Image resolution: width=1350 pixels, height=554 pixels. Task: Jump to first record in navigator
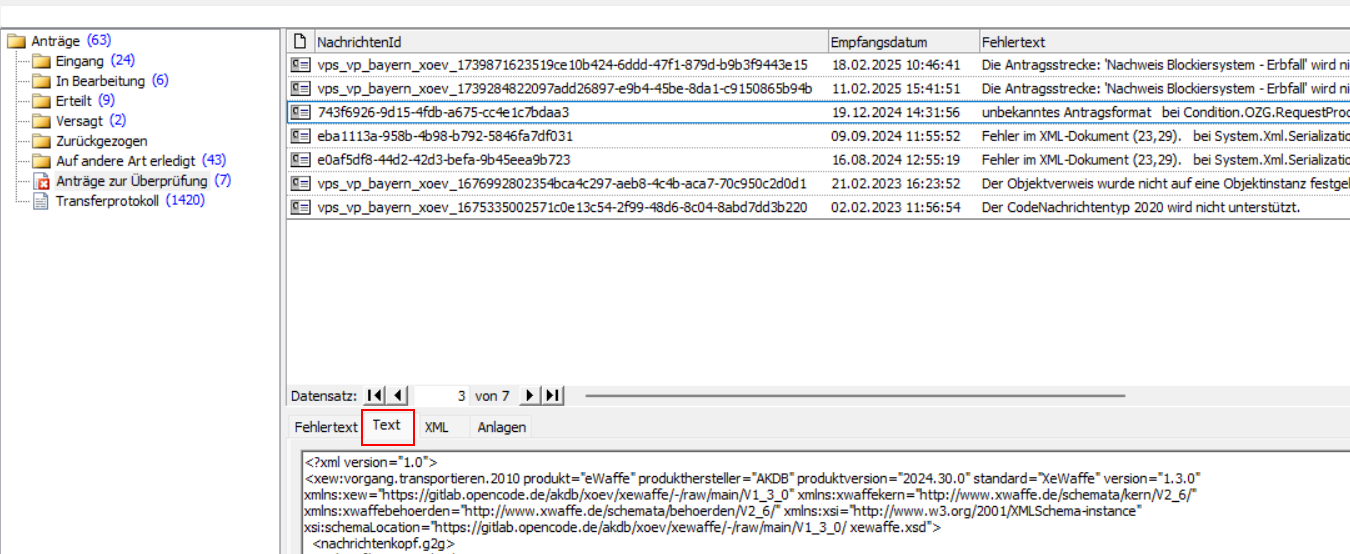click(x=375, y=396)
